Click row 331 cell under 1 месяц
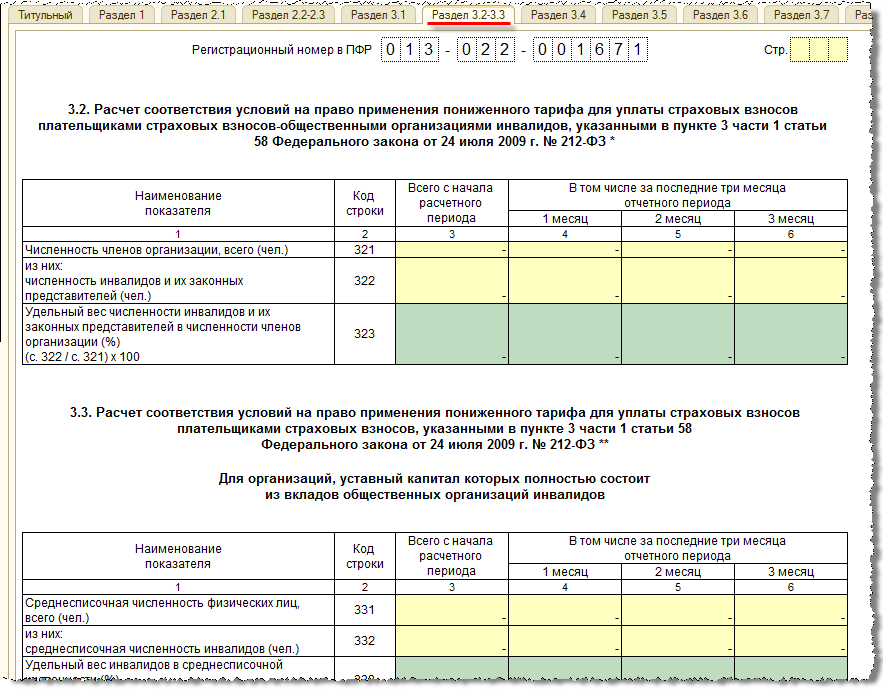Screen dimensions: 883x689 565,610
